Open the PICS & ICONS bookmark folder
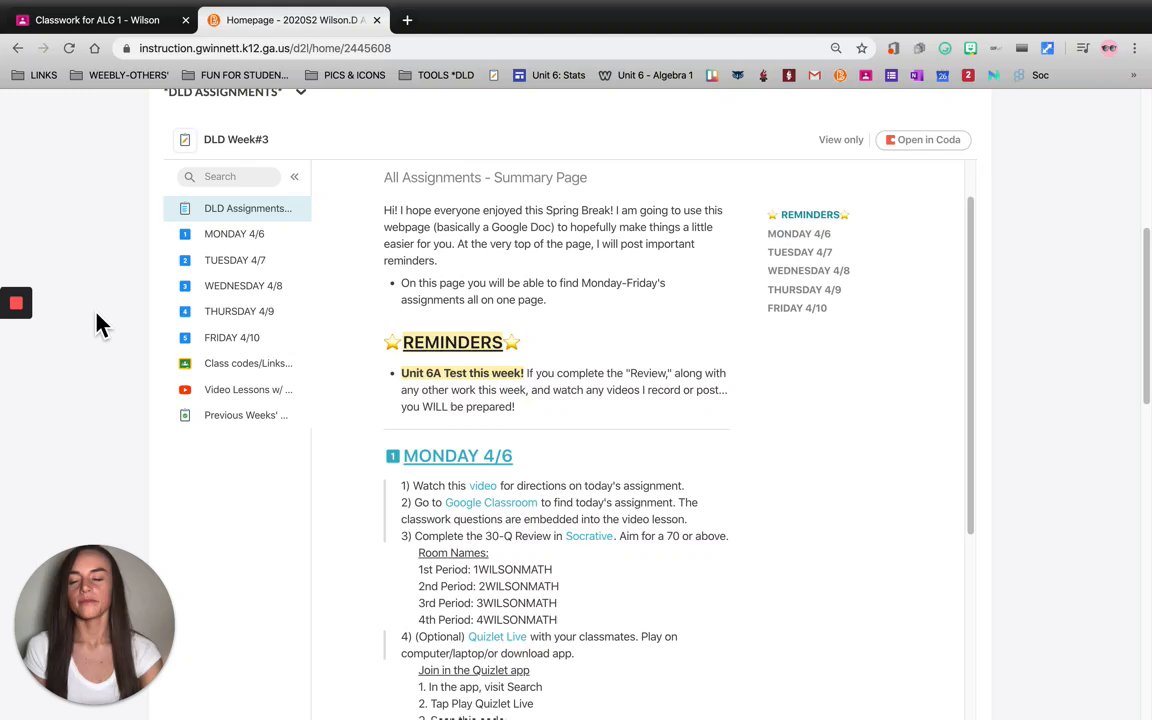 tap(345, 75)
